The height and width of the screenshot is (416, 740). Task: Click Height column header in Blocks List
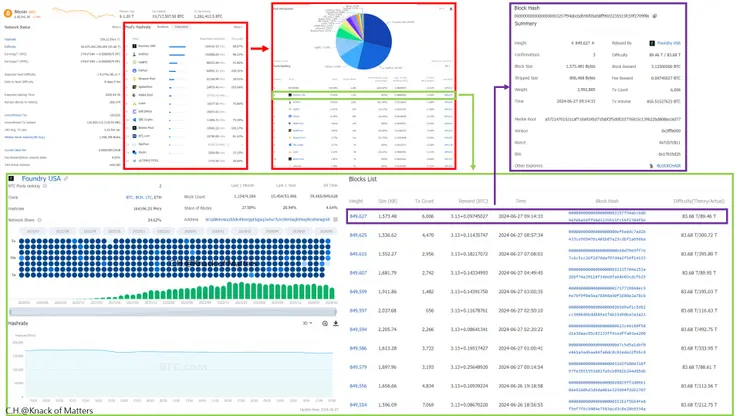(356, 201)
